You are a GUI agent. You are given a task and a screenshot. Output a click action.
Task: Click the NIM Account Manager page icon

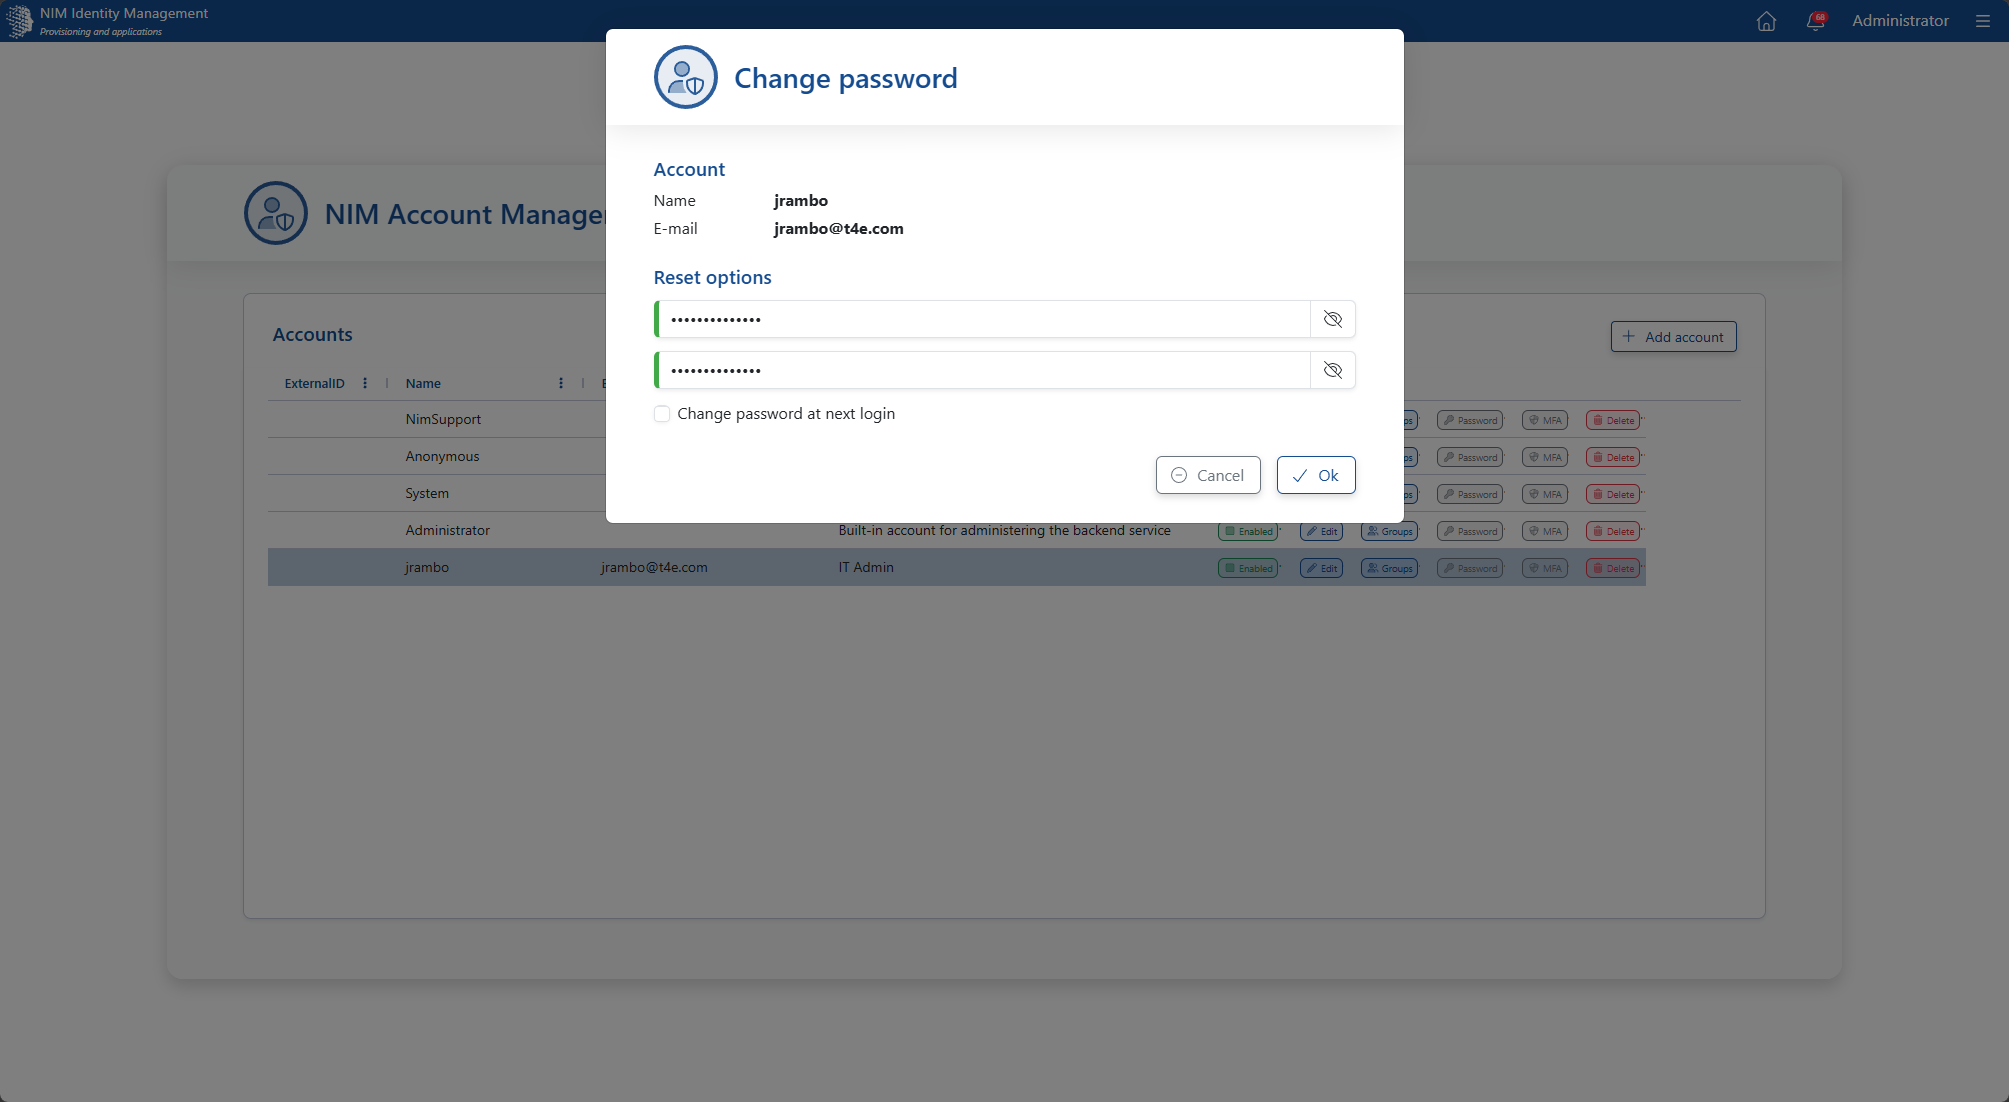[276, 213]
